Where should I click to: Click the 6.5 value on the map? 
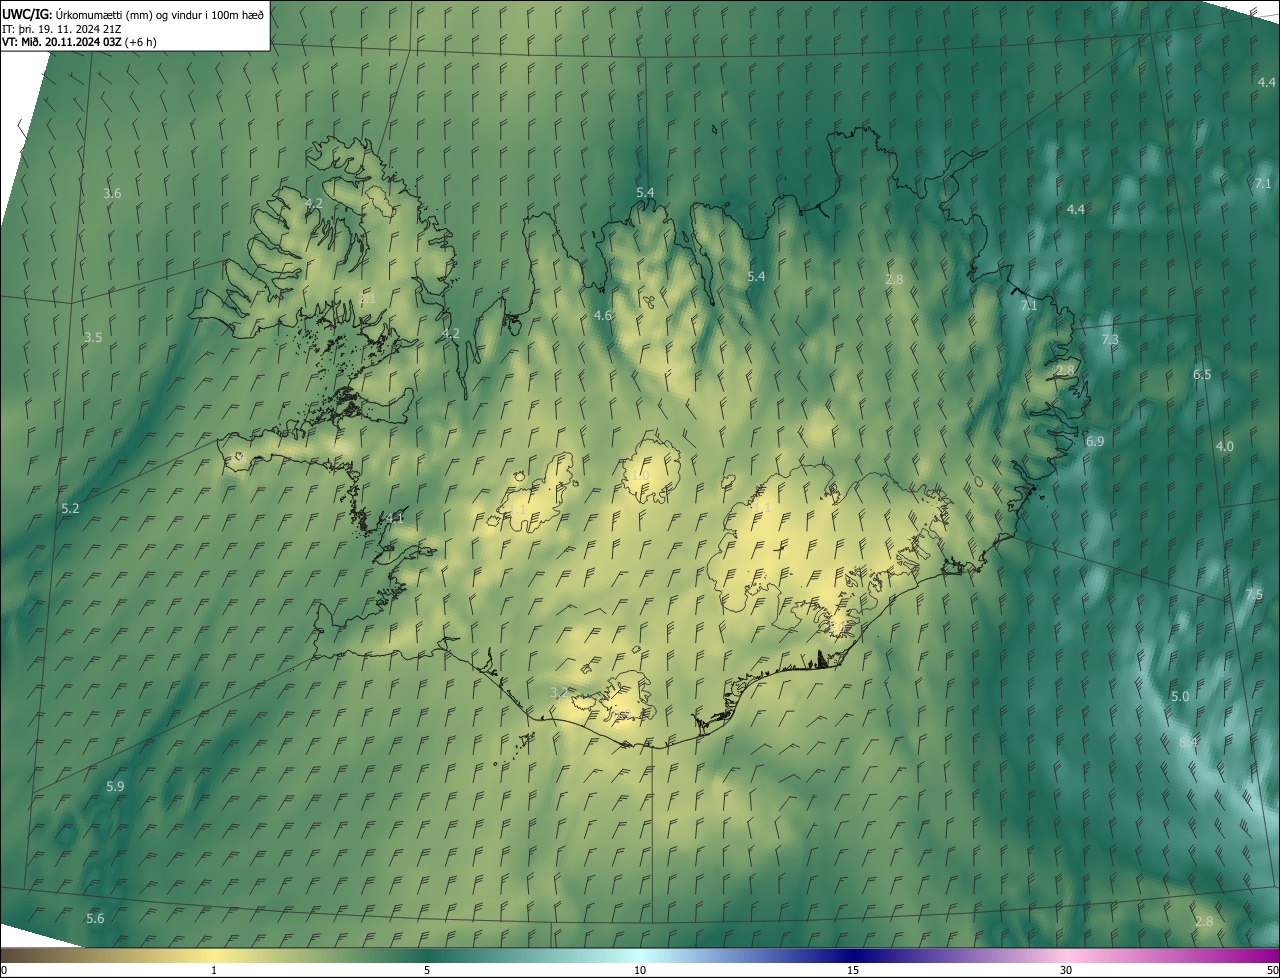click(1202, 375)
